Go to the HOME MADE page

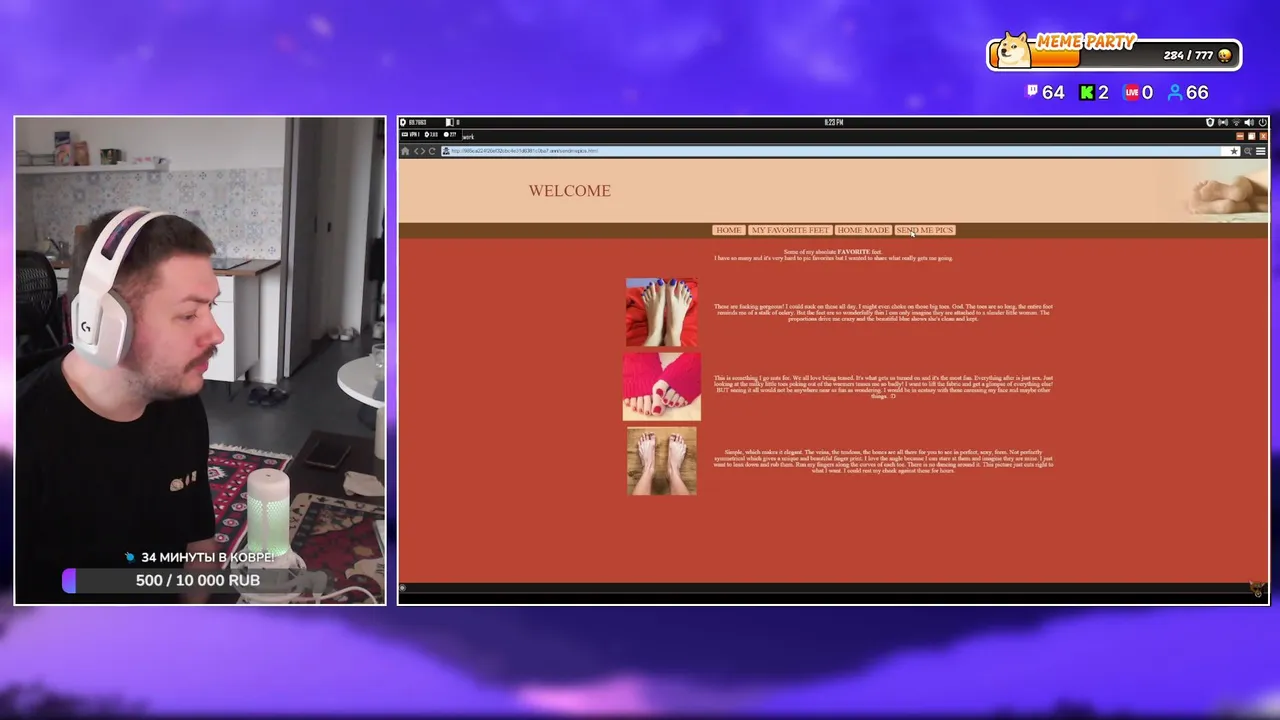(863, 230)
